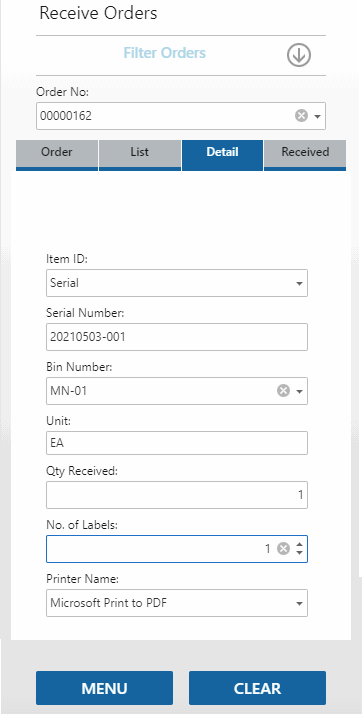Click the Filter Orders header link
This screenshot has width=362, height=714.
pos(165,53)
